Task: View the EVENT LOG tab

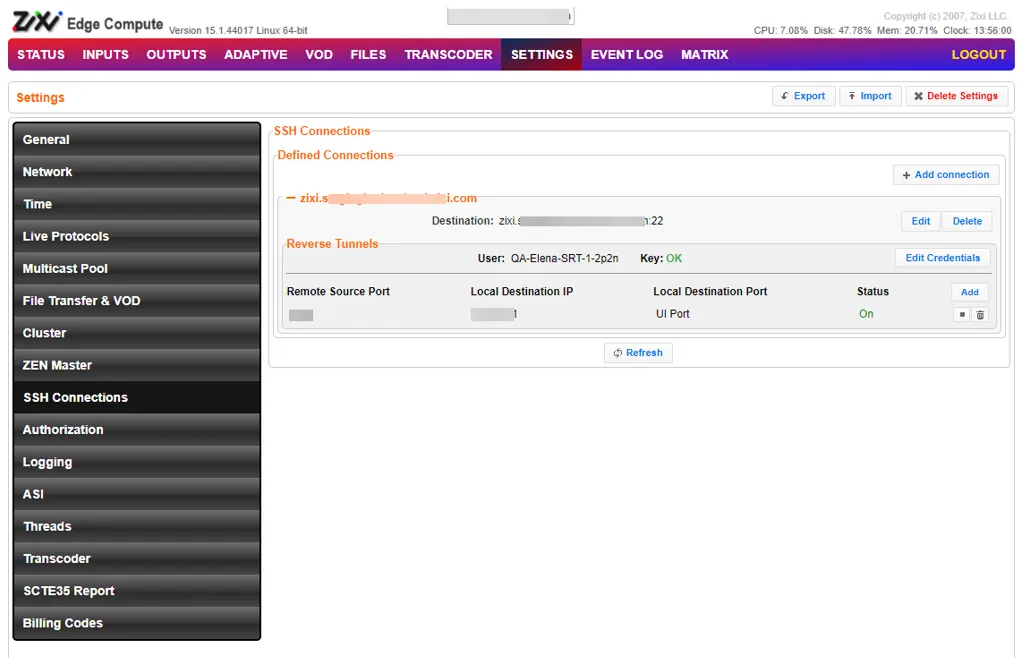Action: click(x=627, y=55)
